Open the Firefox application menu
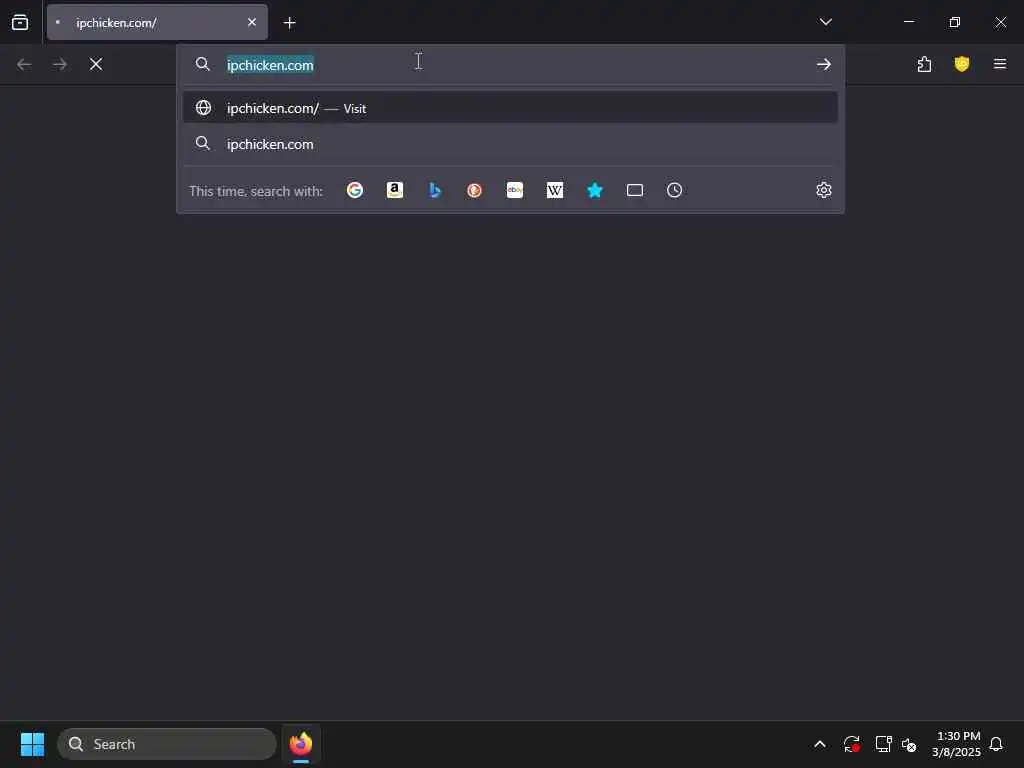This screenshot has height=768, width=1024. (x=1000, y=64)
